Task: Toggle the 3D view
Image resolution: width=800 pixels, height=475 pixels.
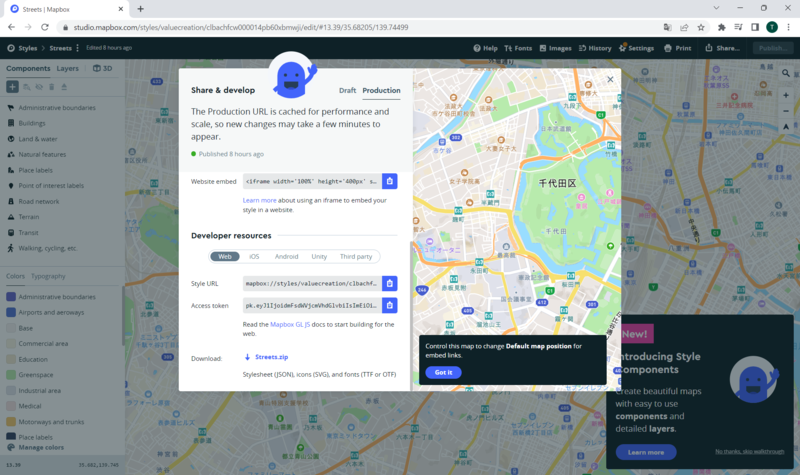Action: point(103,68)
